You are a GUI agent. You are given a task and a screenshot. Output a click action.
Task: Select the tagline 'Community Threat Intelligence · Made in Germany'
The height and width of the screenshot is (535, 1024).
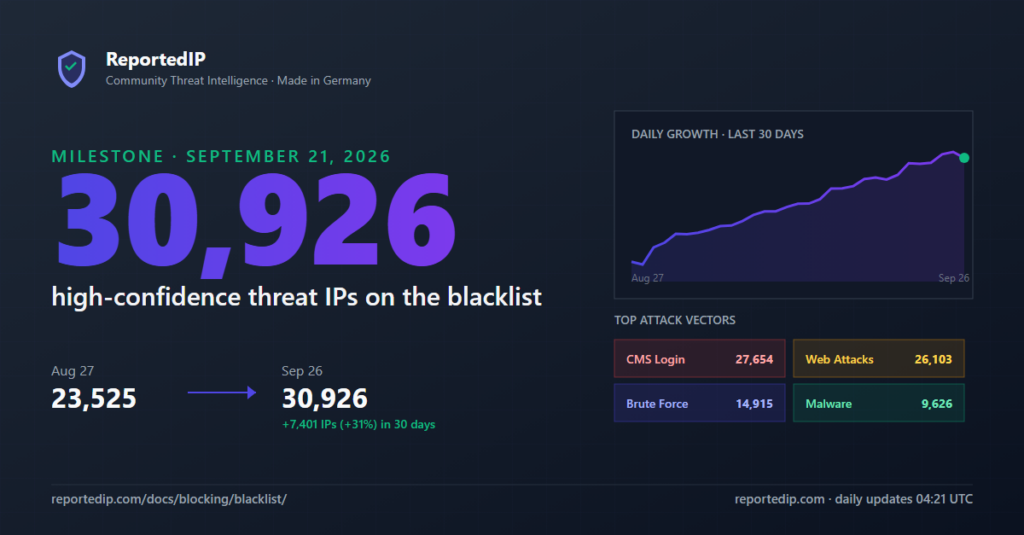238,80
